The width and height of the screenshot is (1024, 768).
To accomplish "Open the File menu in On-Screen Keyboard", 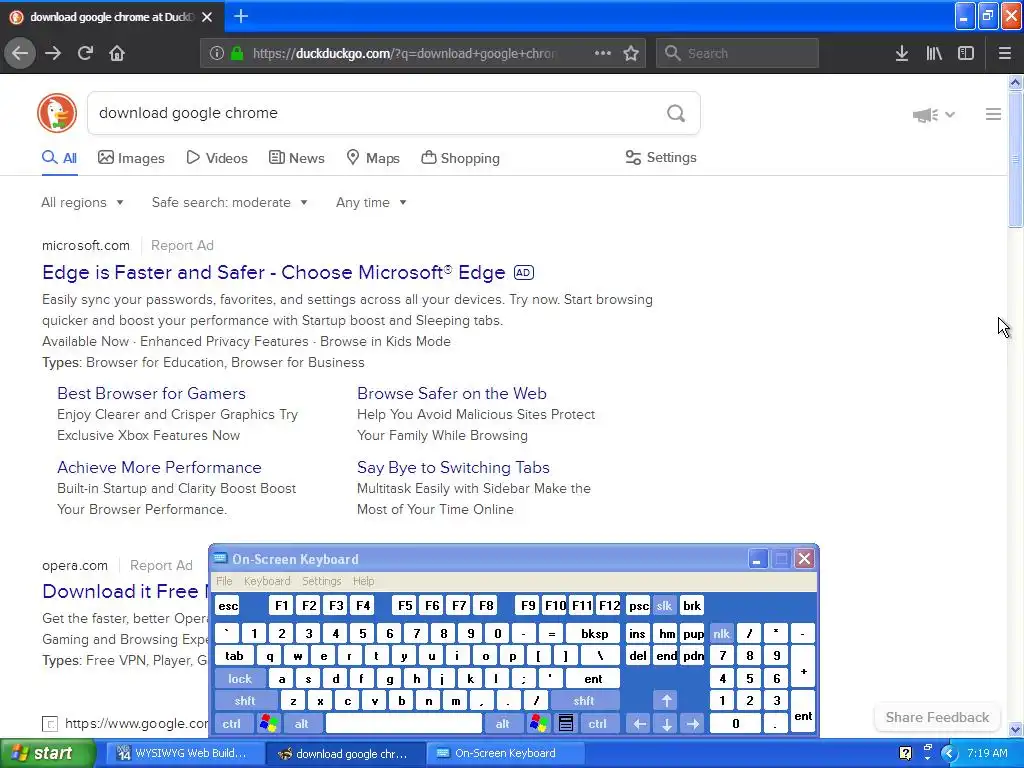I will coord(224,581).
